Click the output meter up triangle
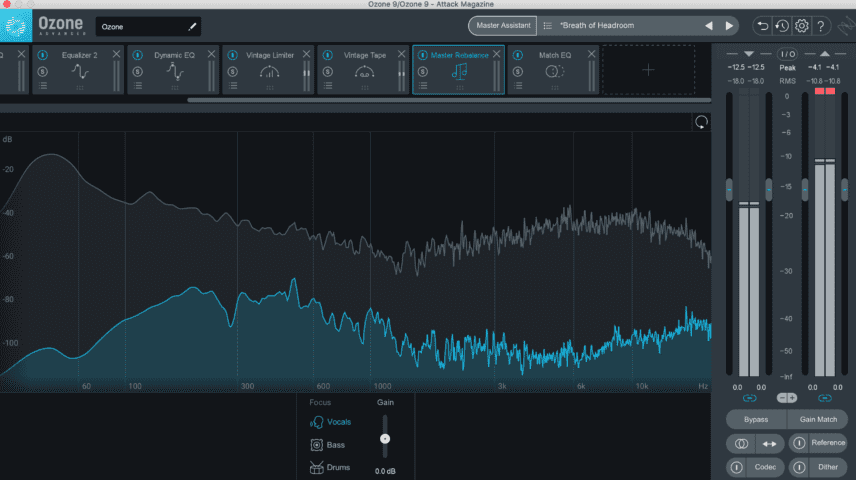 pyautogui.click(x=824, y=54)
